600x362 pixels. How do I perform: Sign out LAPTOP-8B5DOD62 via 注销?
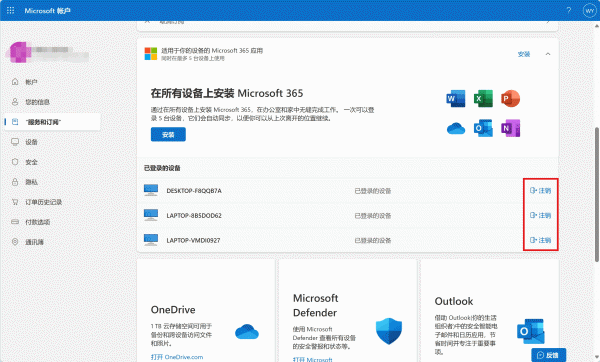tap(540, 215)
